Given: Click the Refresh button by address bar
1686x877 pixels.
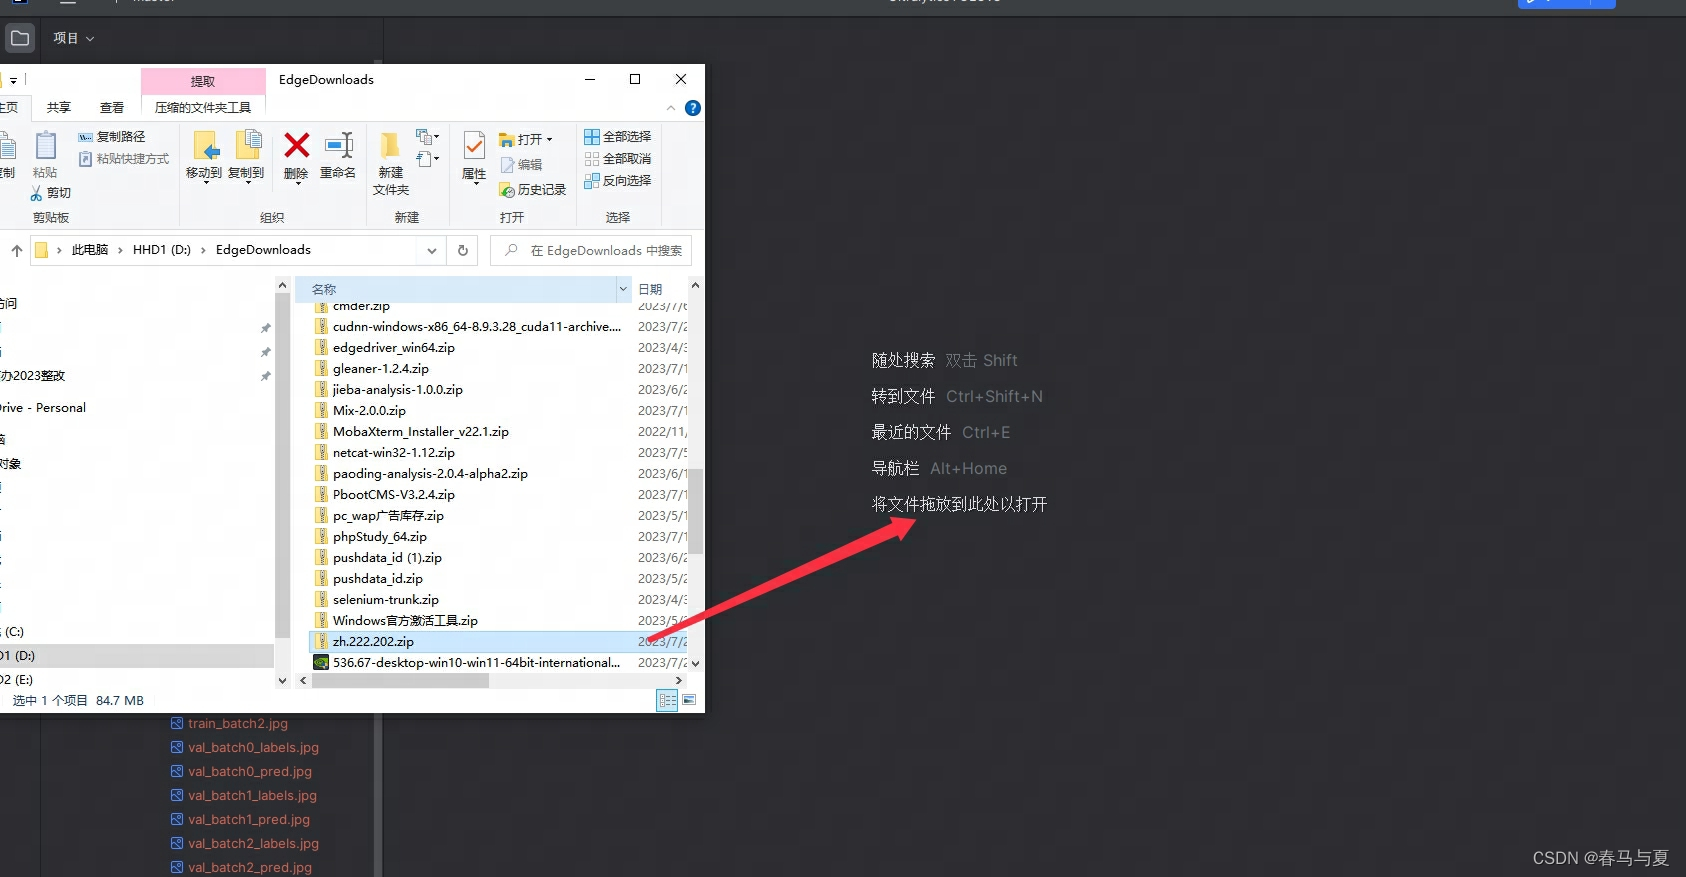Looking at the screenshot, I should point(463,251).
